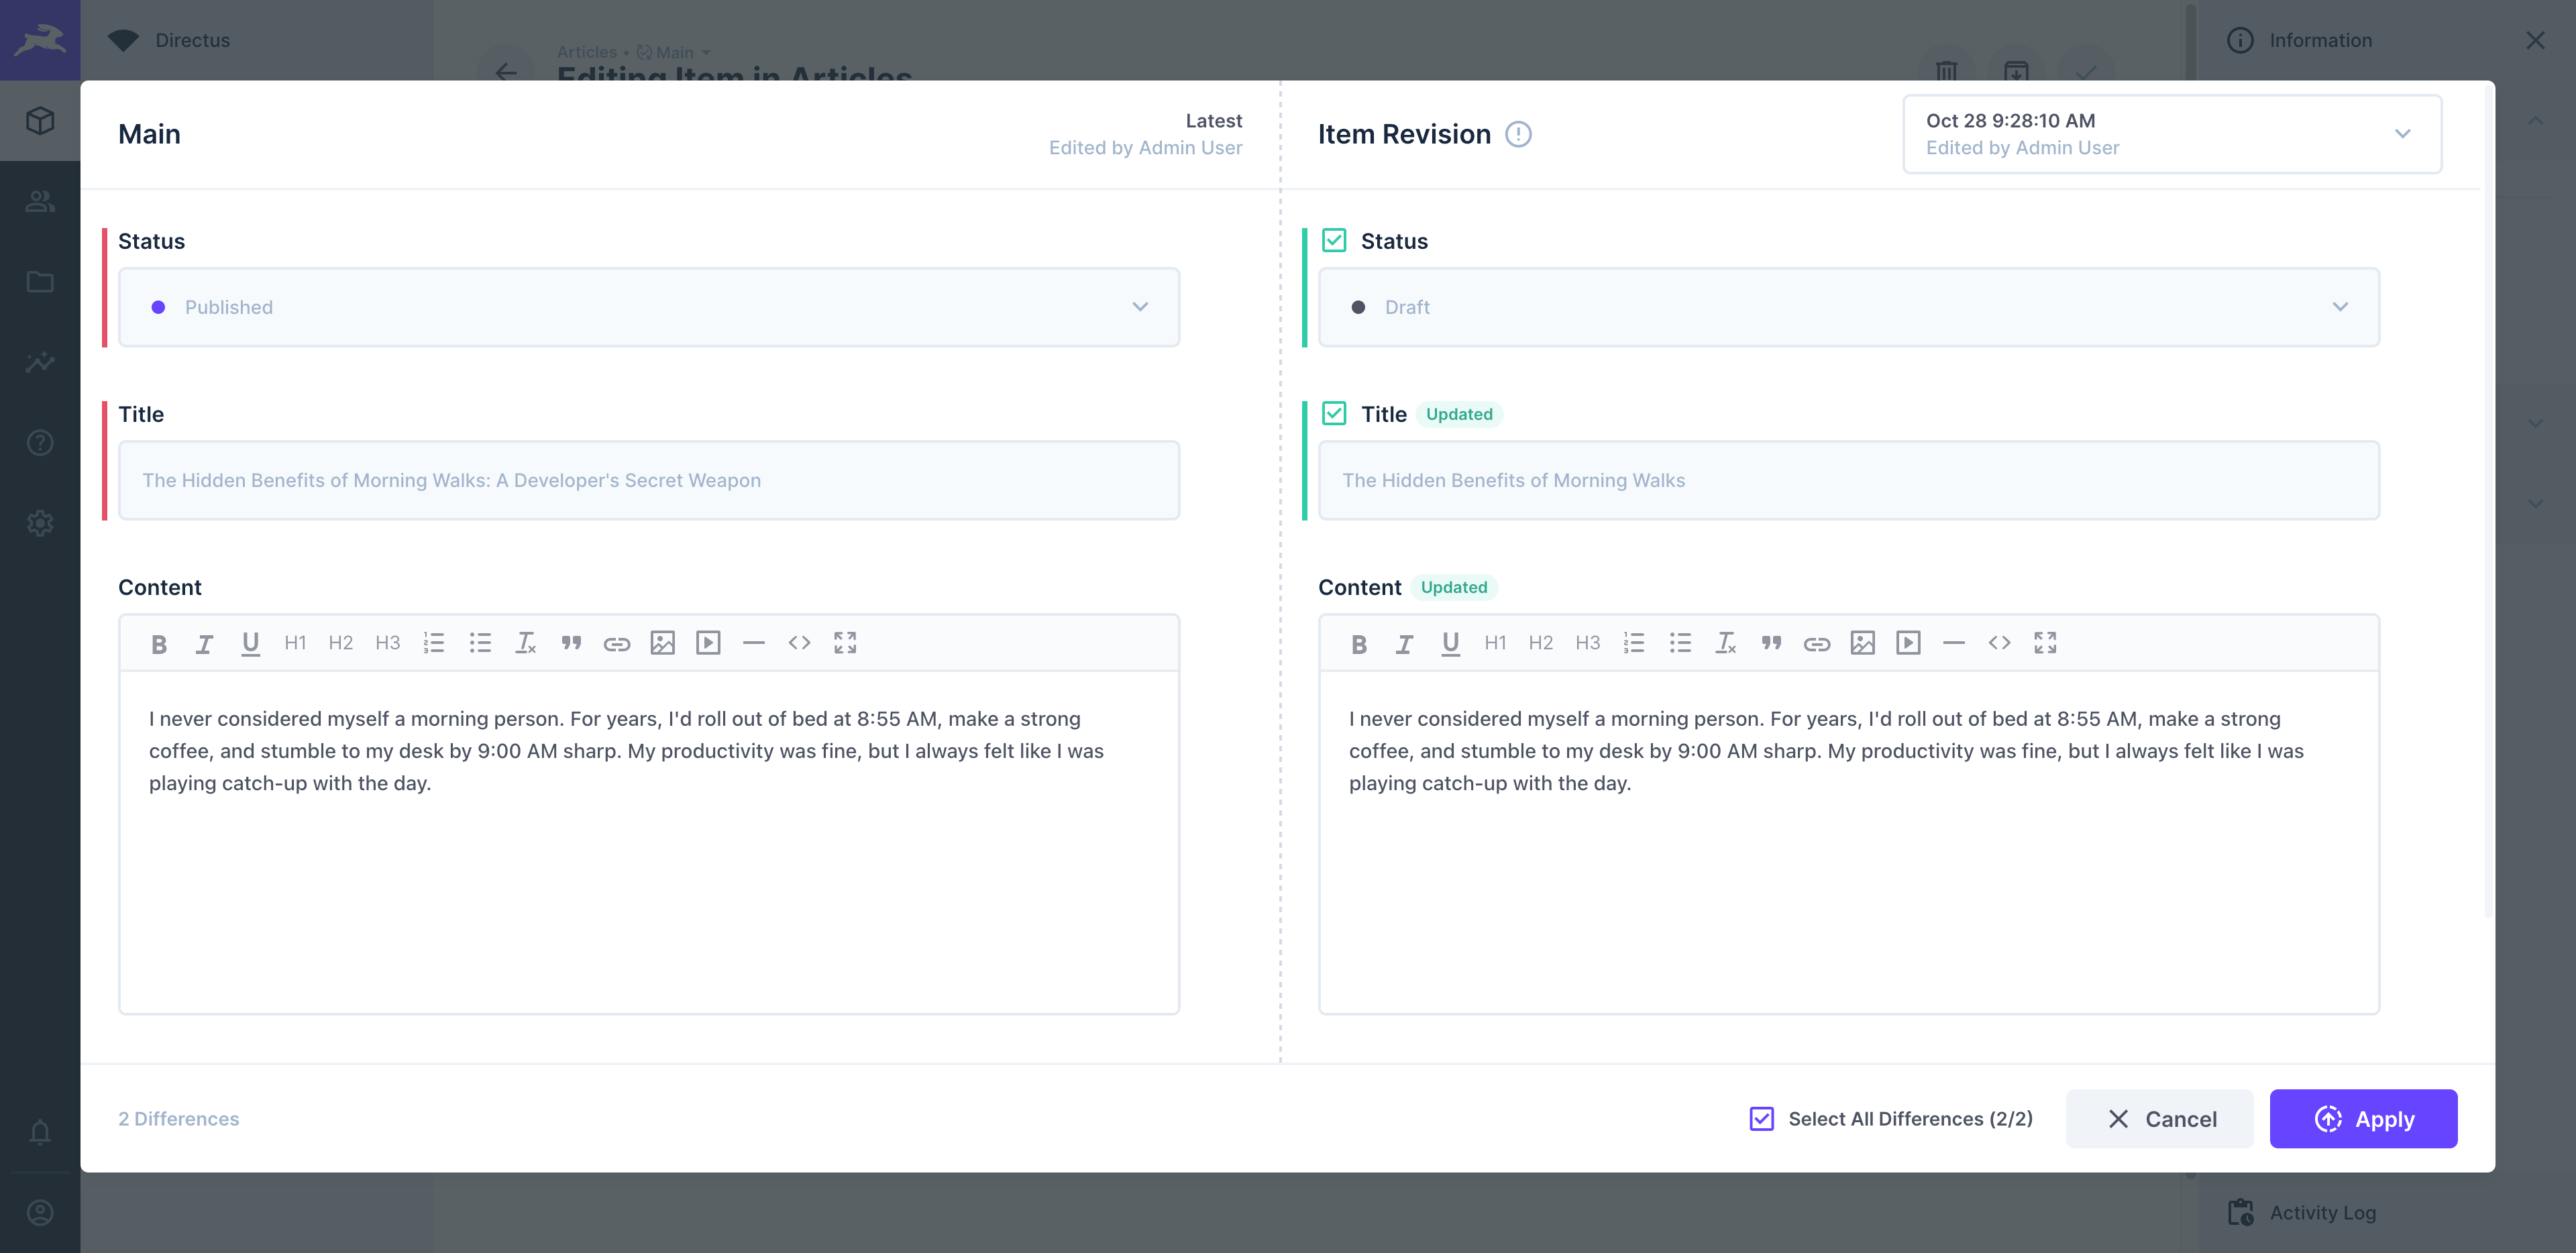Insert a blockquote in the Main editor

point(572,643)
